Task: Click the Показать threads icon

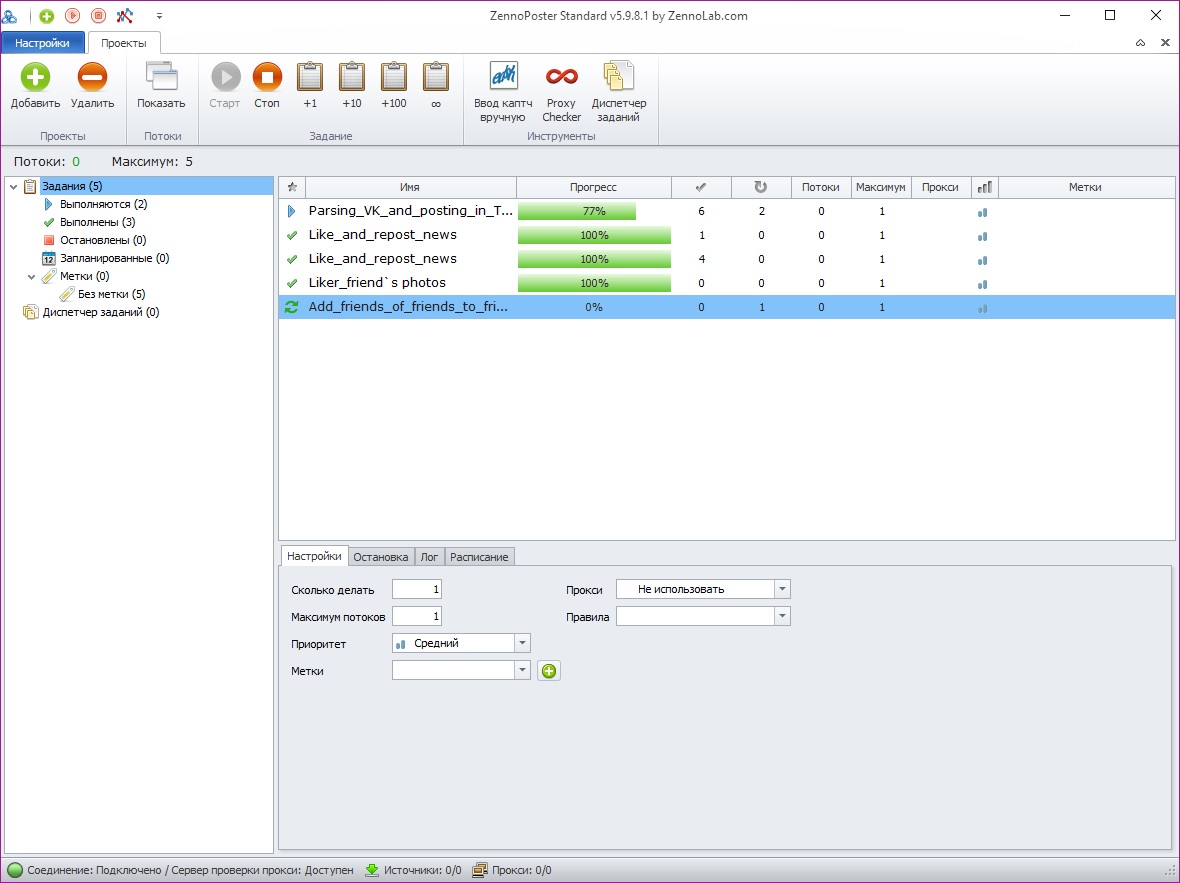Action: pyautogui.click(x=161, y=78)
